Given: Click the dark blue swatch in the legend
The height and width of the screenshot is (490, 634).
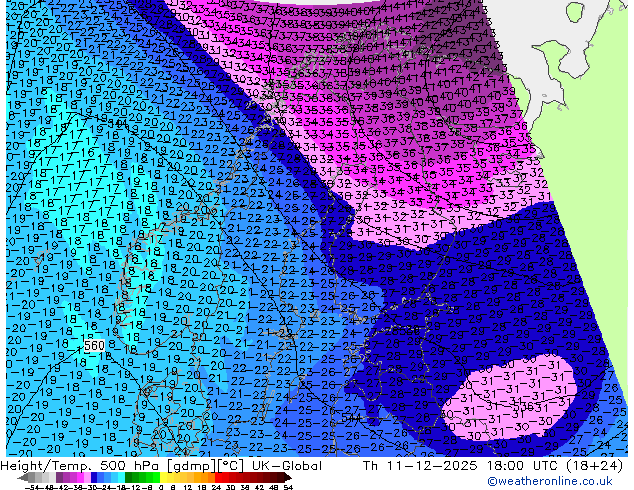Looking at the screenshot, I should point(94,478).
